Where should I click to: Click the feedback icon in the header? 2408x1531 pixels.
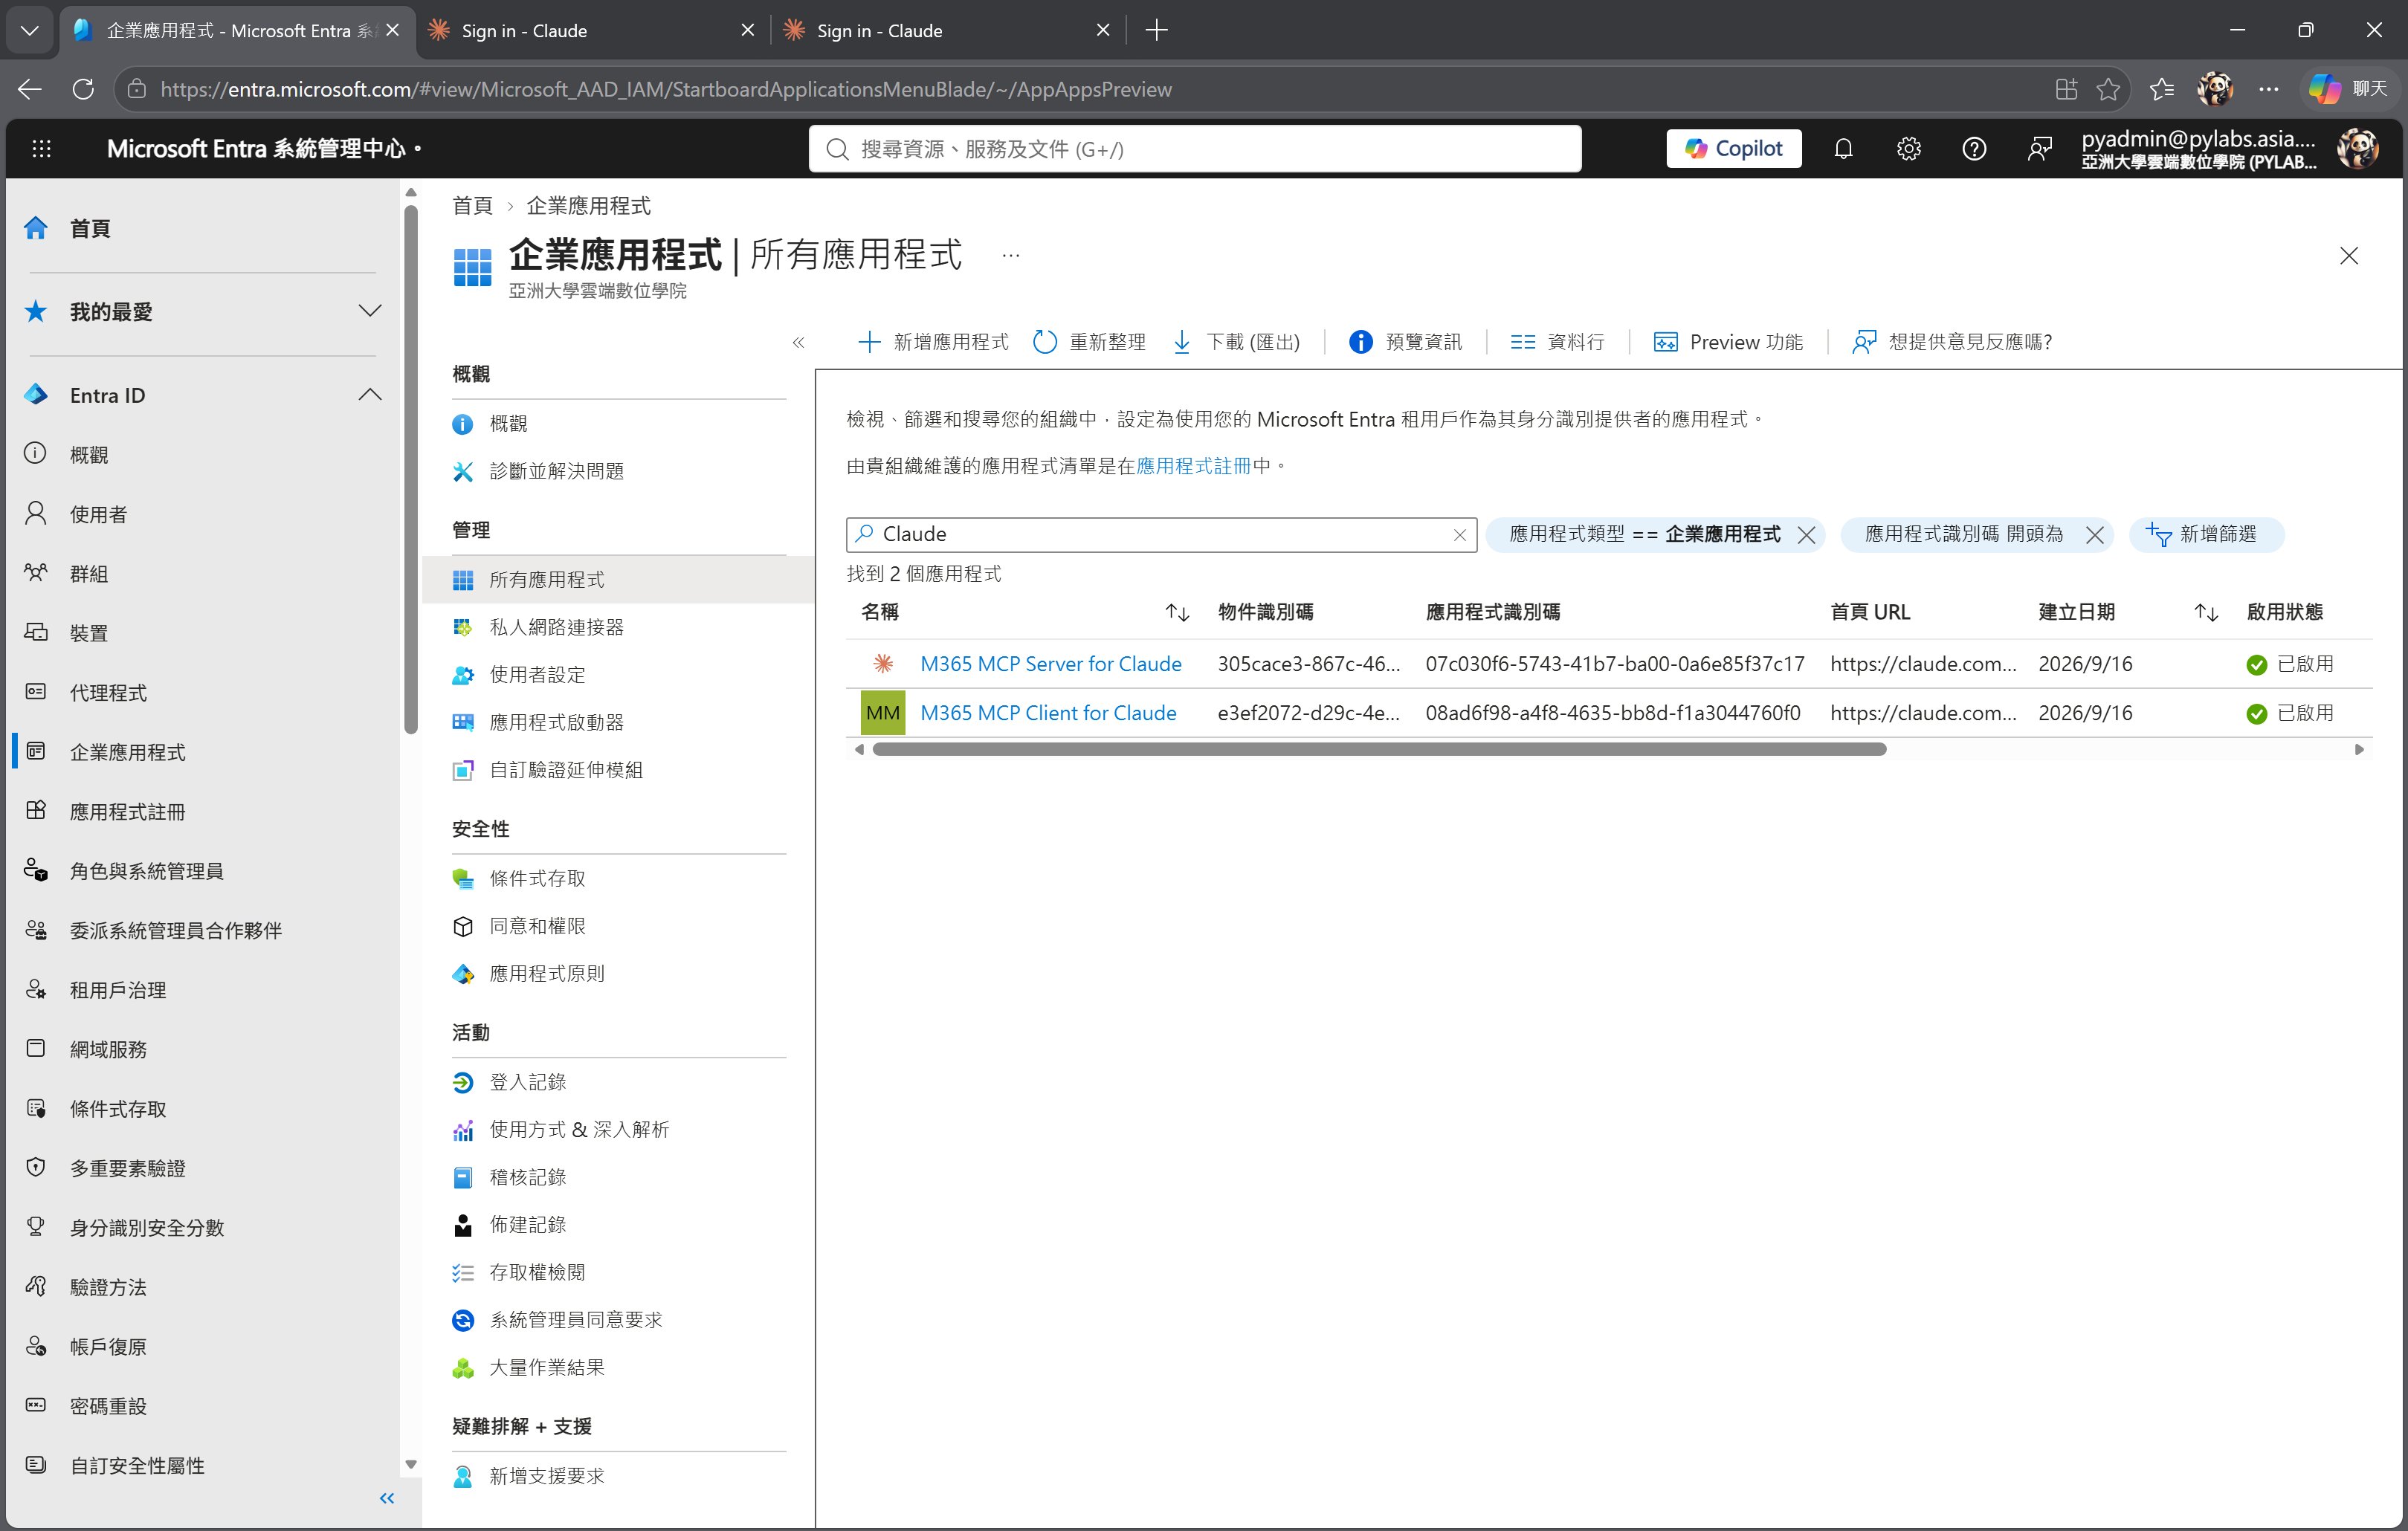point(2039,149)
